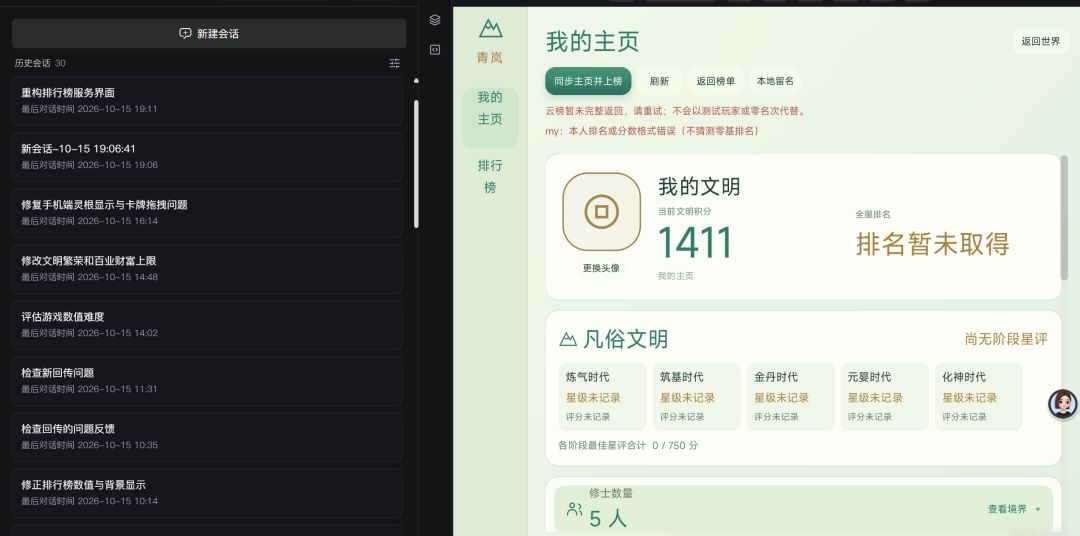Click the 炼气时代 stage card

[602, 397]
